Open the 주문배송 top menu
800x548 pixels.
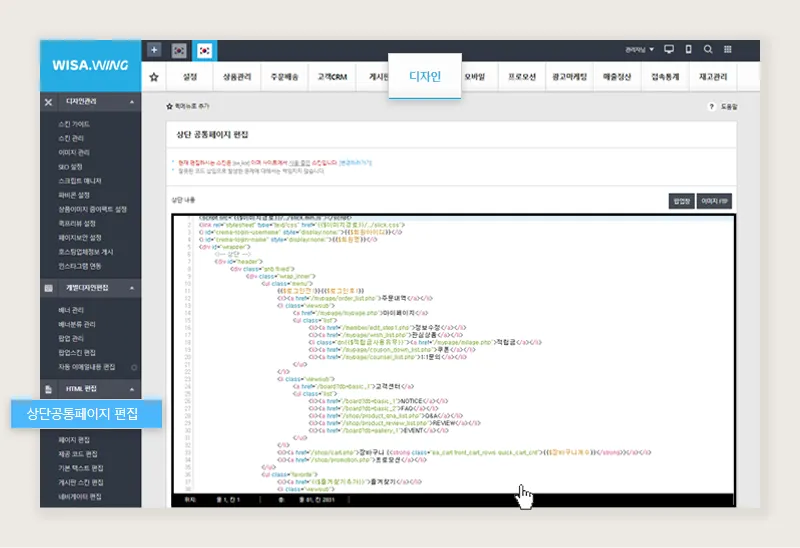point(285,77)
